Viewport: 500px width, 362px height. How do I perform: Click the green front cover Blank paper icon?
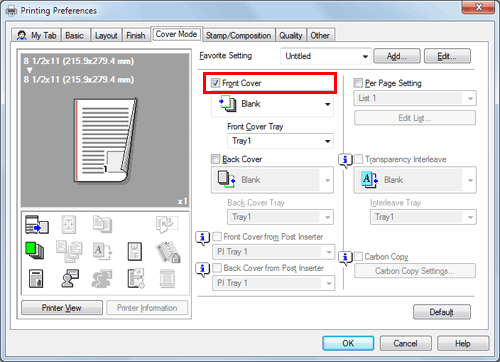coord(228,104)
